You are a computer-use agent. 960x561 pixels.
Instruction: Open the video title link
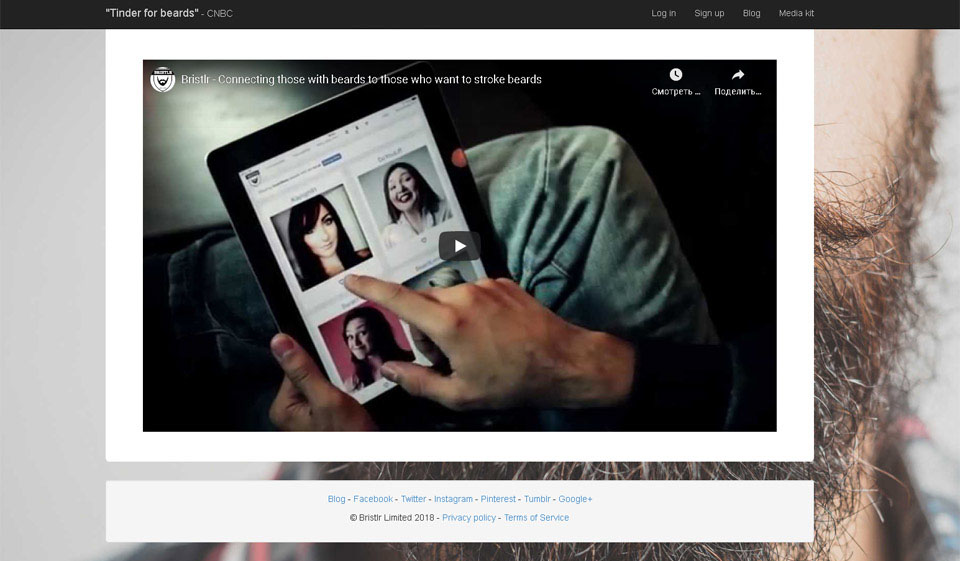click(361, 79)
